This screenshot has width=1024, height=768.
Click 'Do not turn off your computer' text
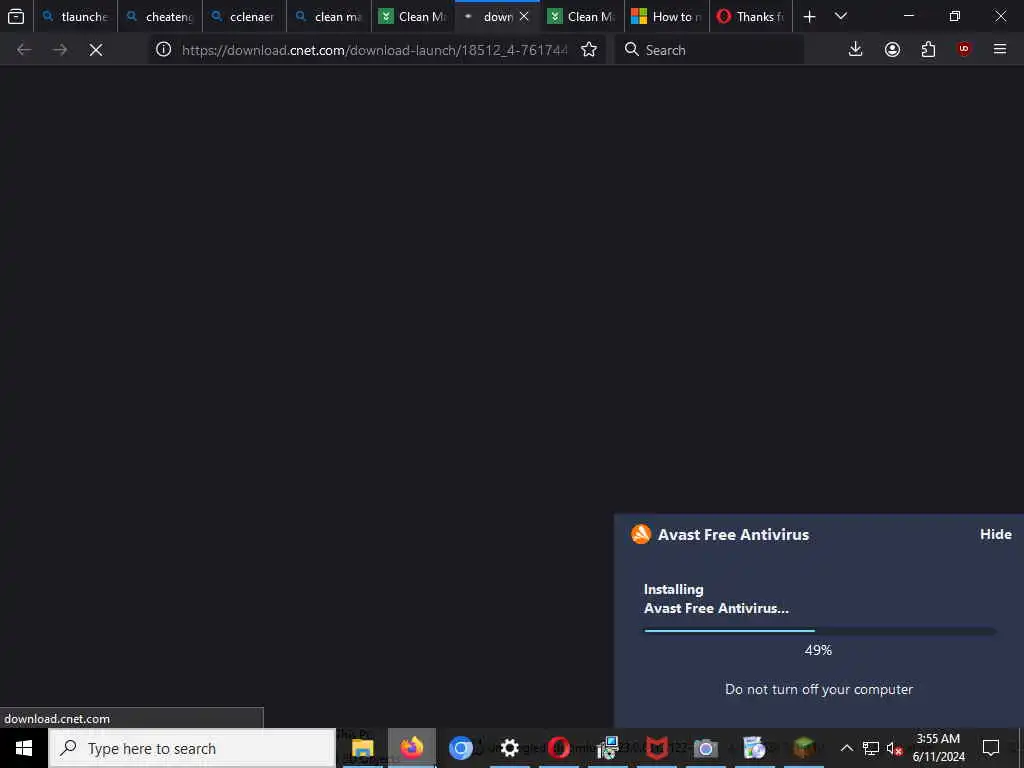coord(819,689)
